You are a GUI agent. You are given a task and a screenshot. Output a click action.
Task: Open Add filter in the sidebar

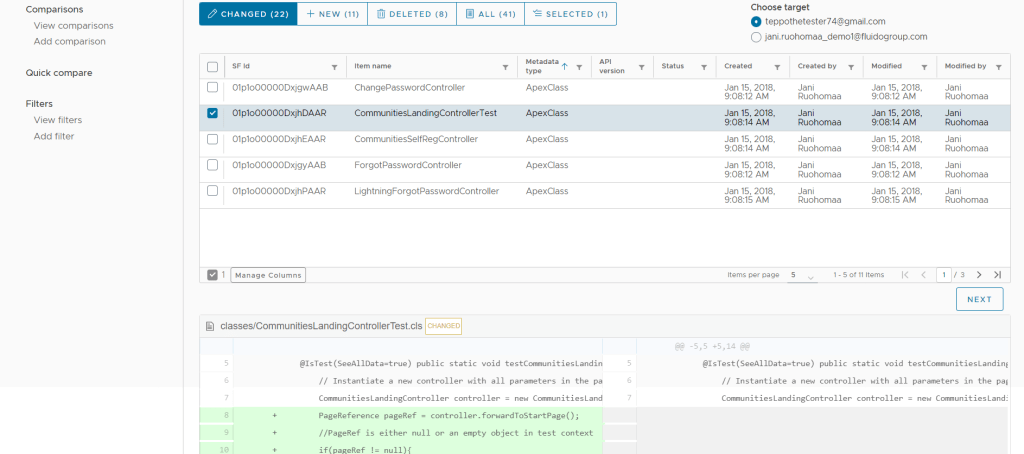[54, 137]
